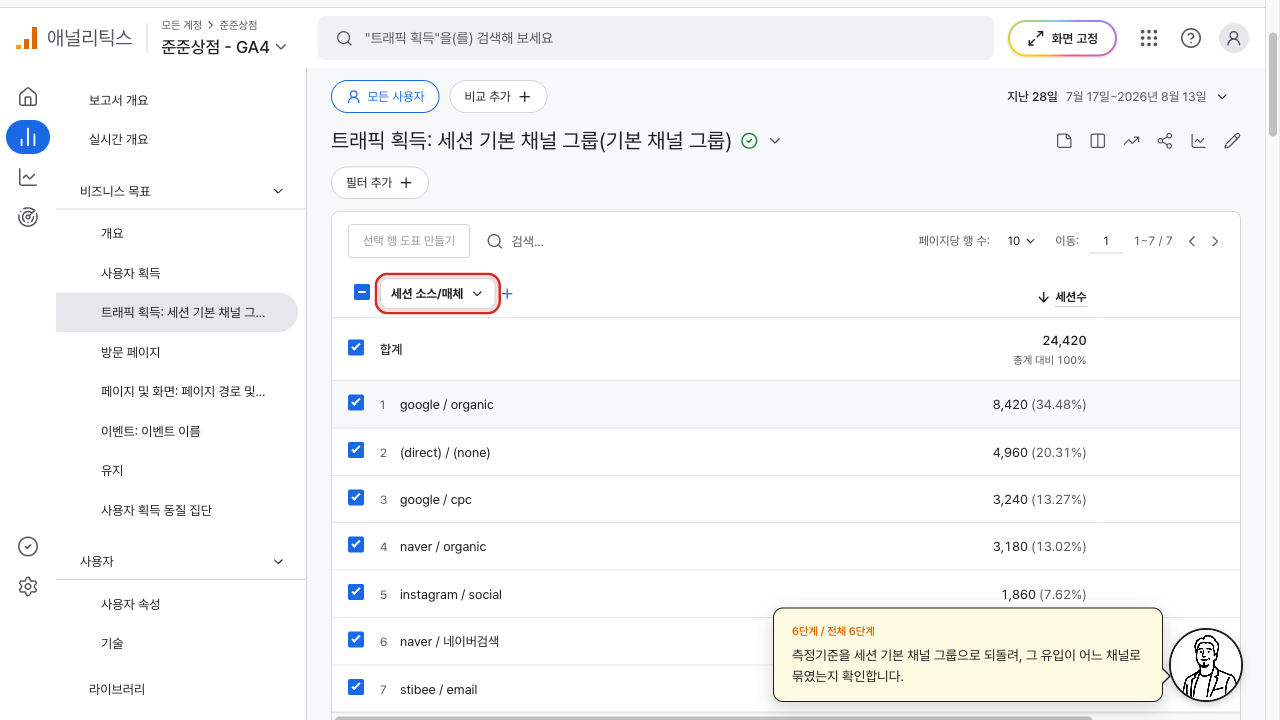Uncheck the naver / organic row checkbox
Viewport: 1280px width, 720px height.
click(356, 544)
